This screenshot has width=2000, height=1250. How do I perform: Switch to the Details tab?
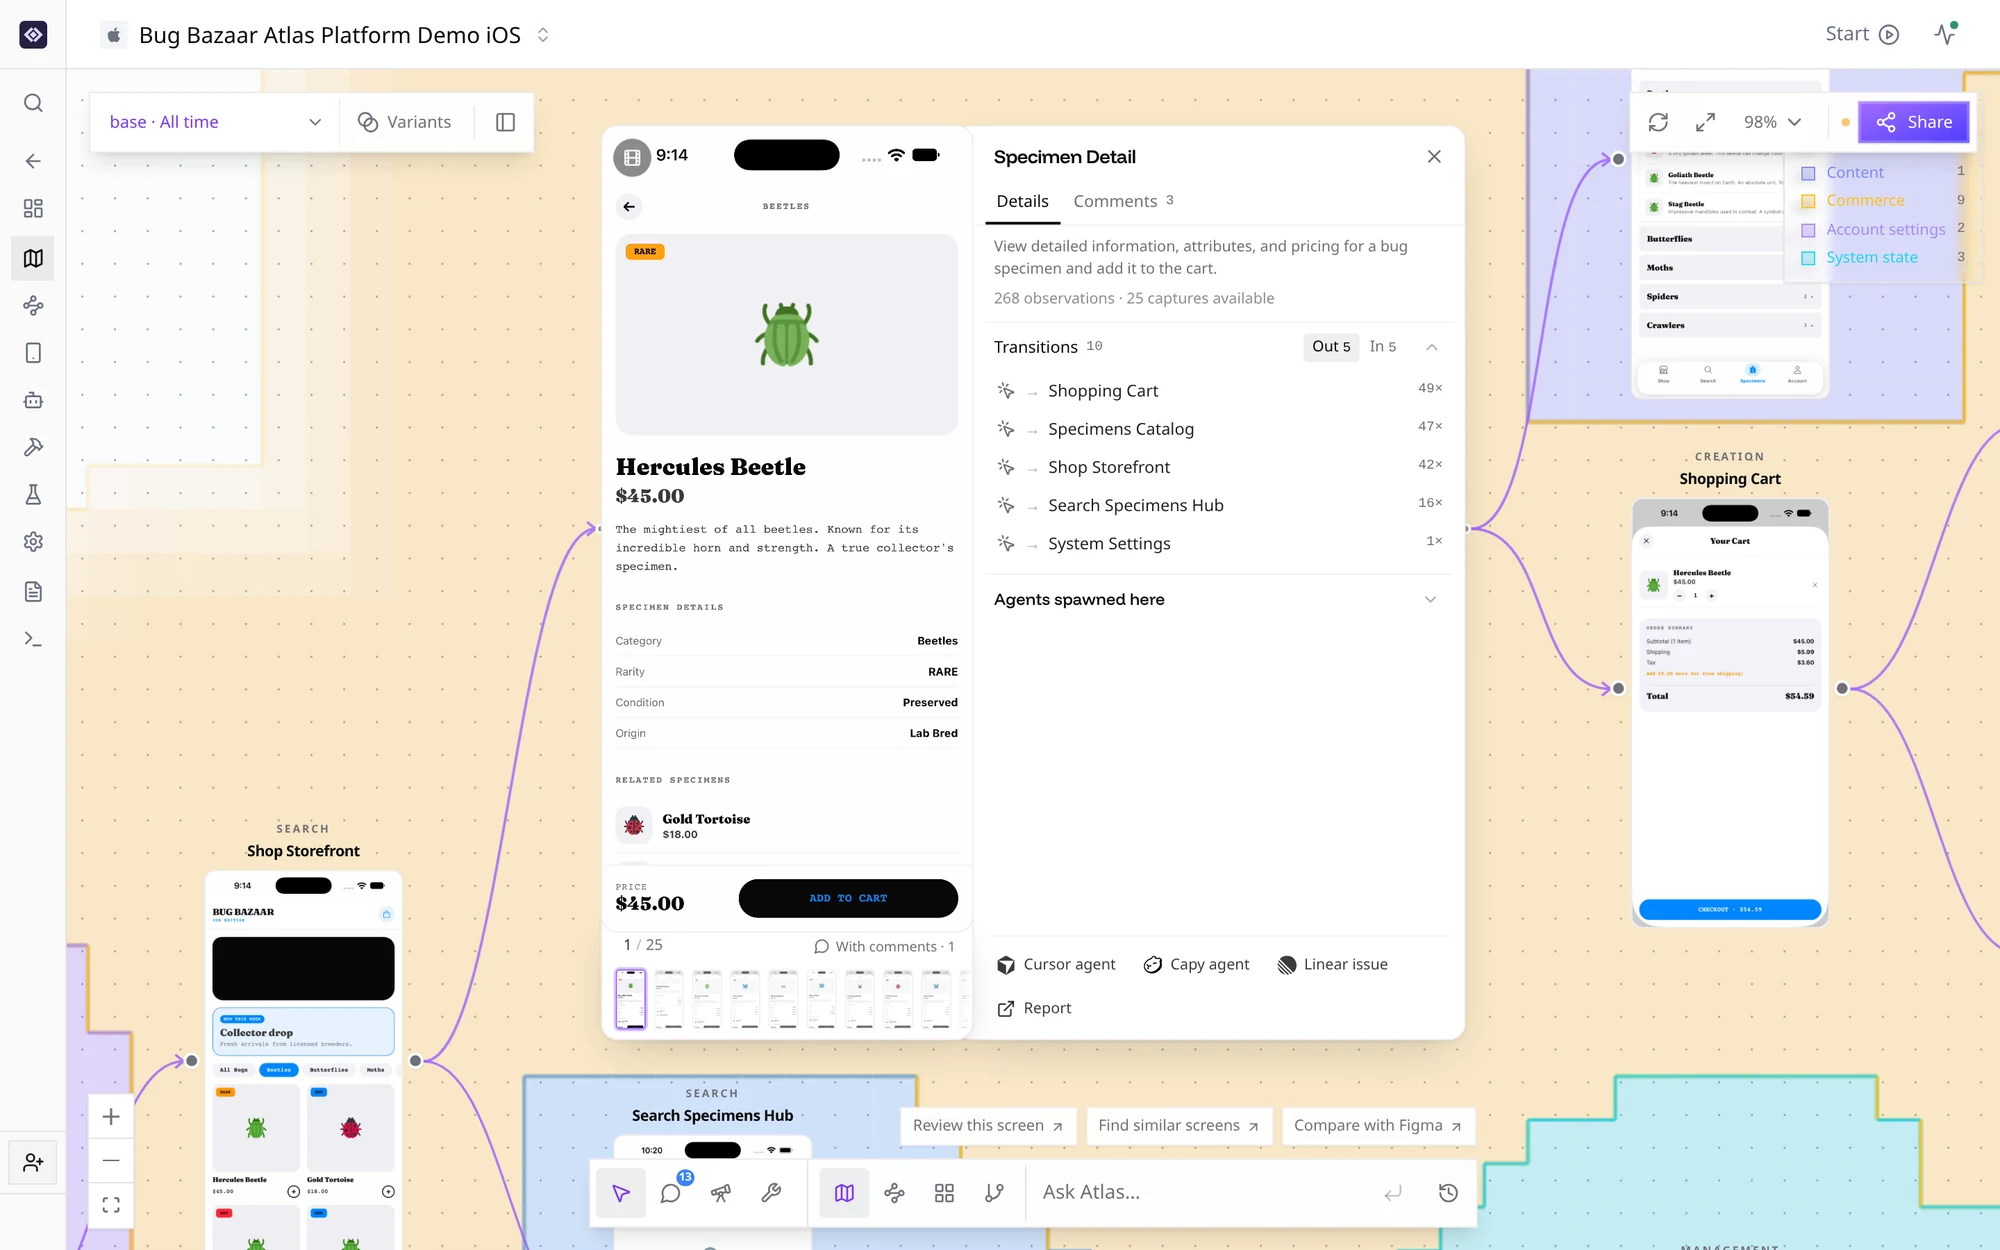point(1022,201)
